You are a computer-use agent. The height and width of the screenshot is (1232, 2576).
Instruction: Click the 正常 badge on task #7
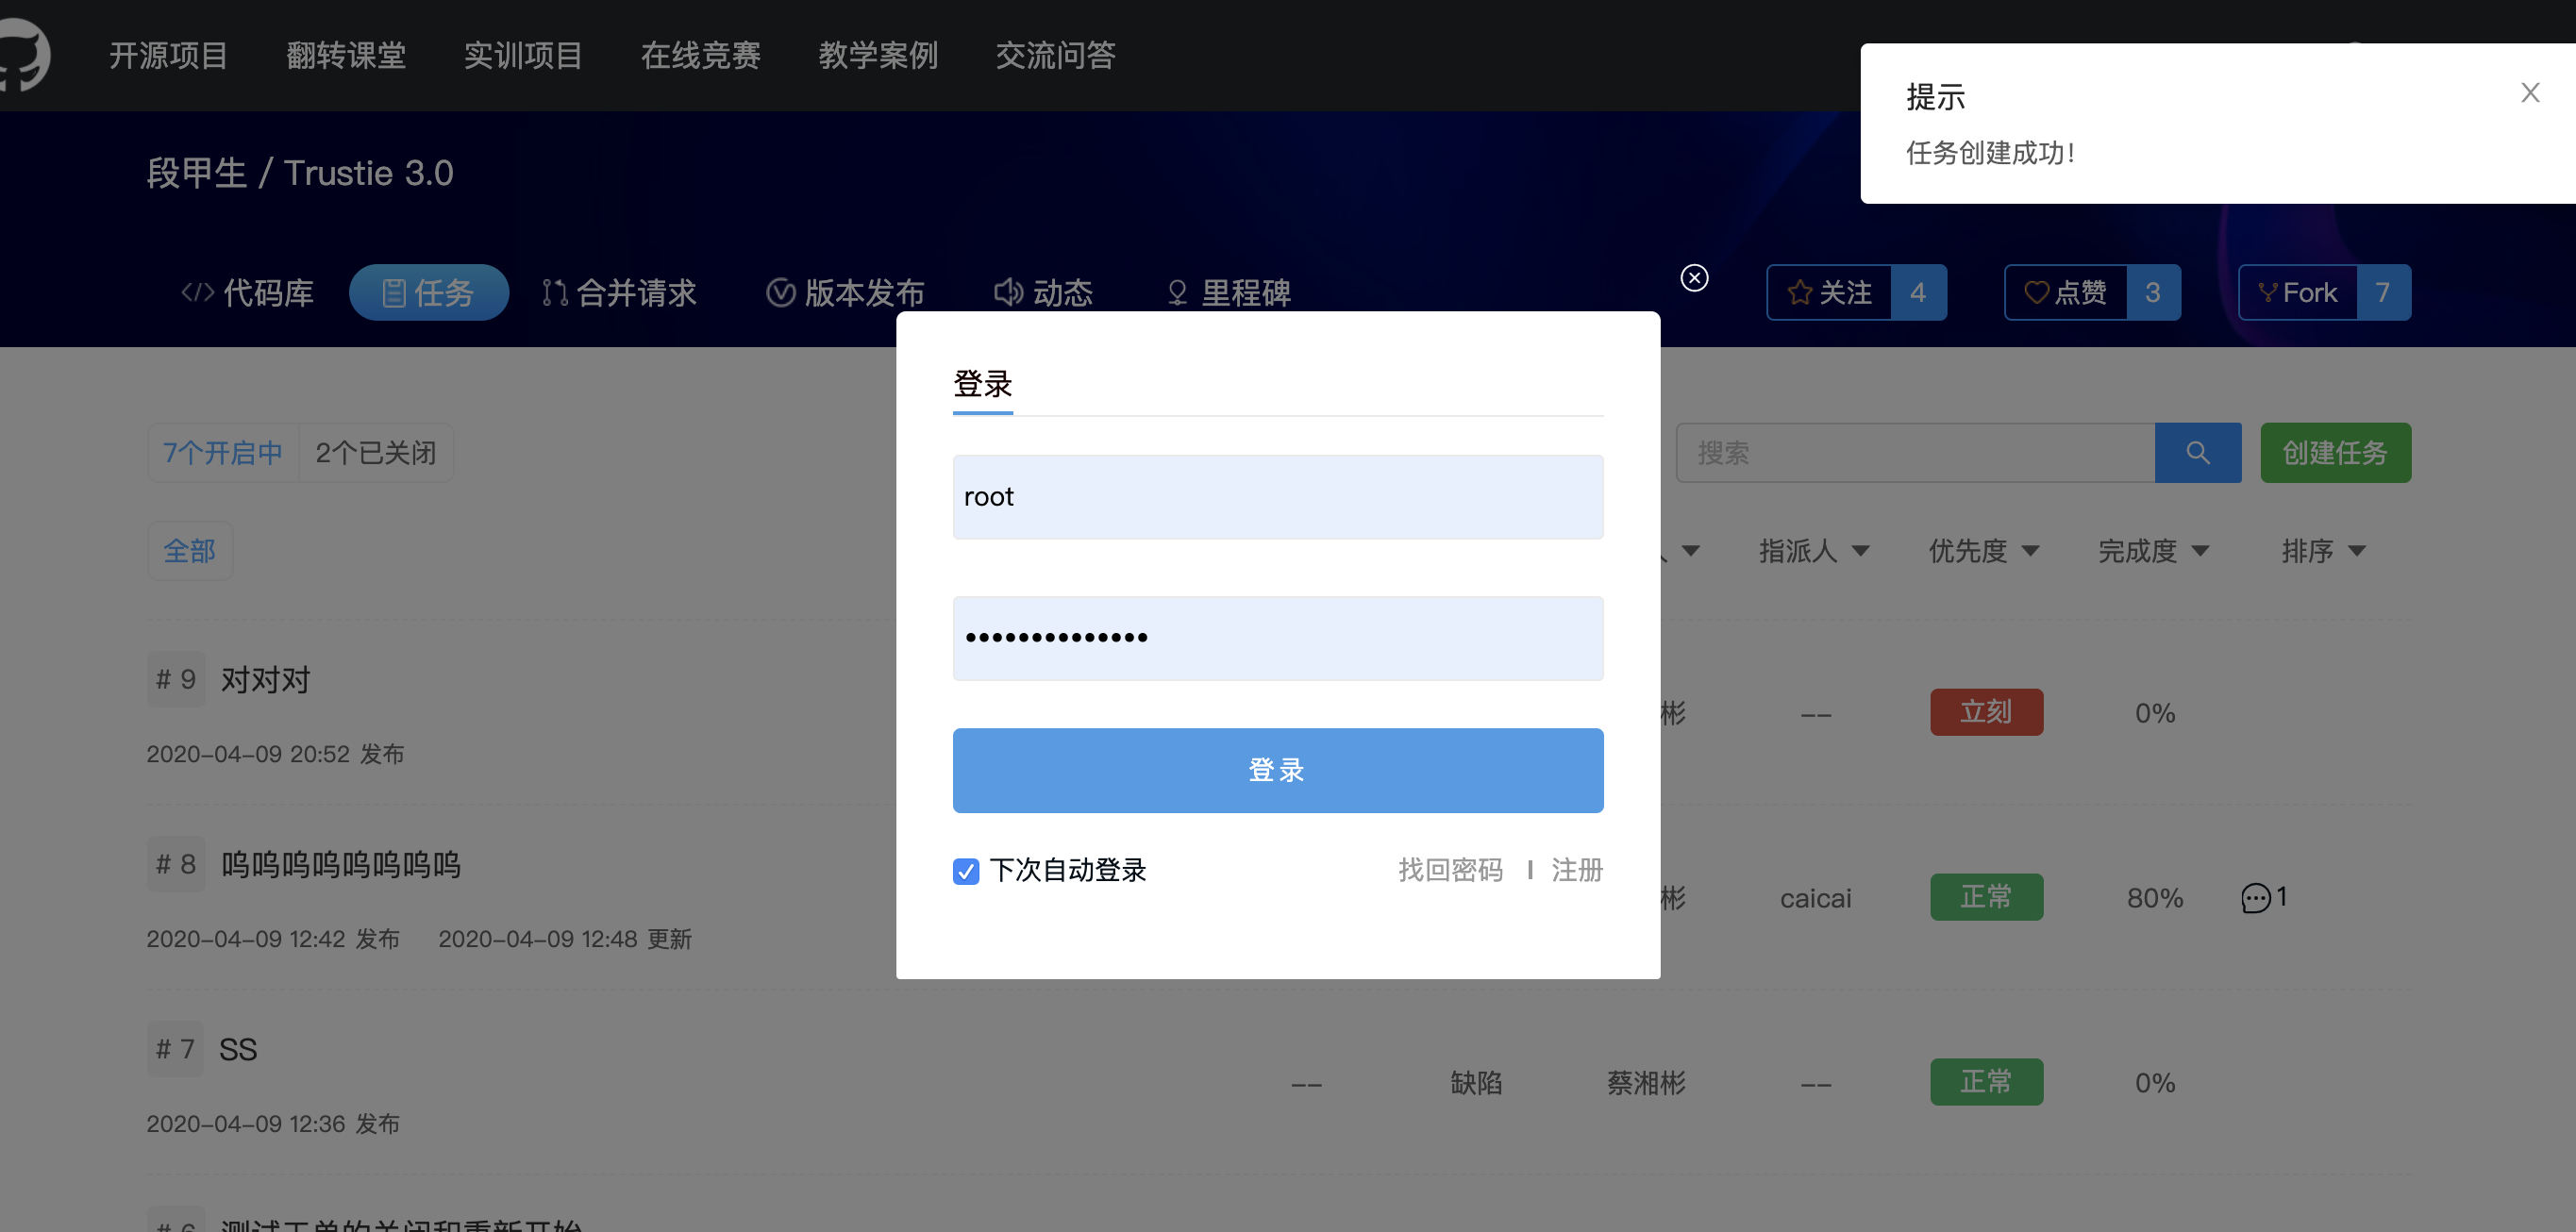tap(1986, 1082)
